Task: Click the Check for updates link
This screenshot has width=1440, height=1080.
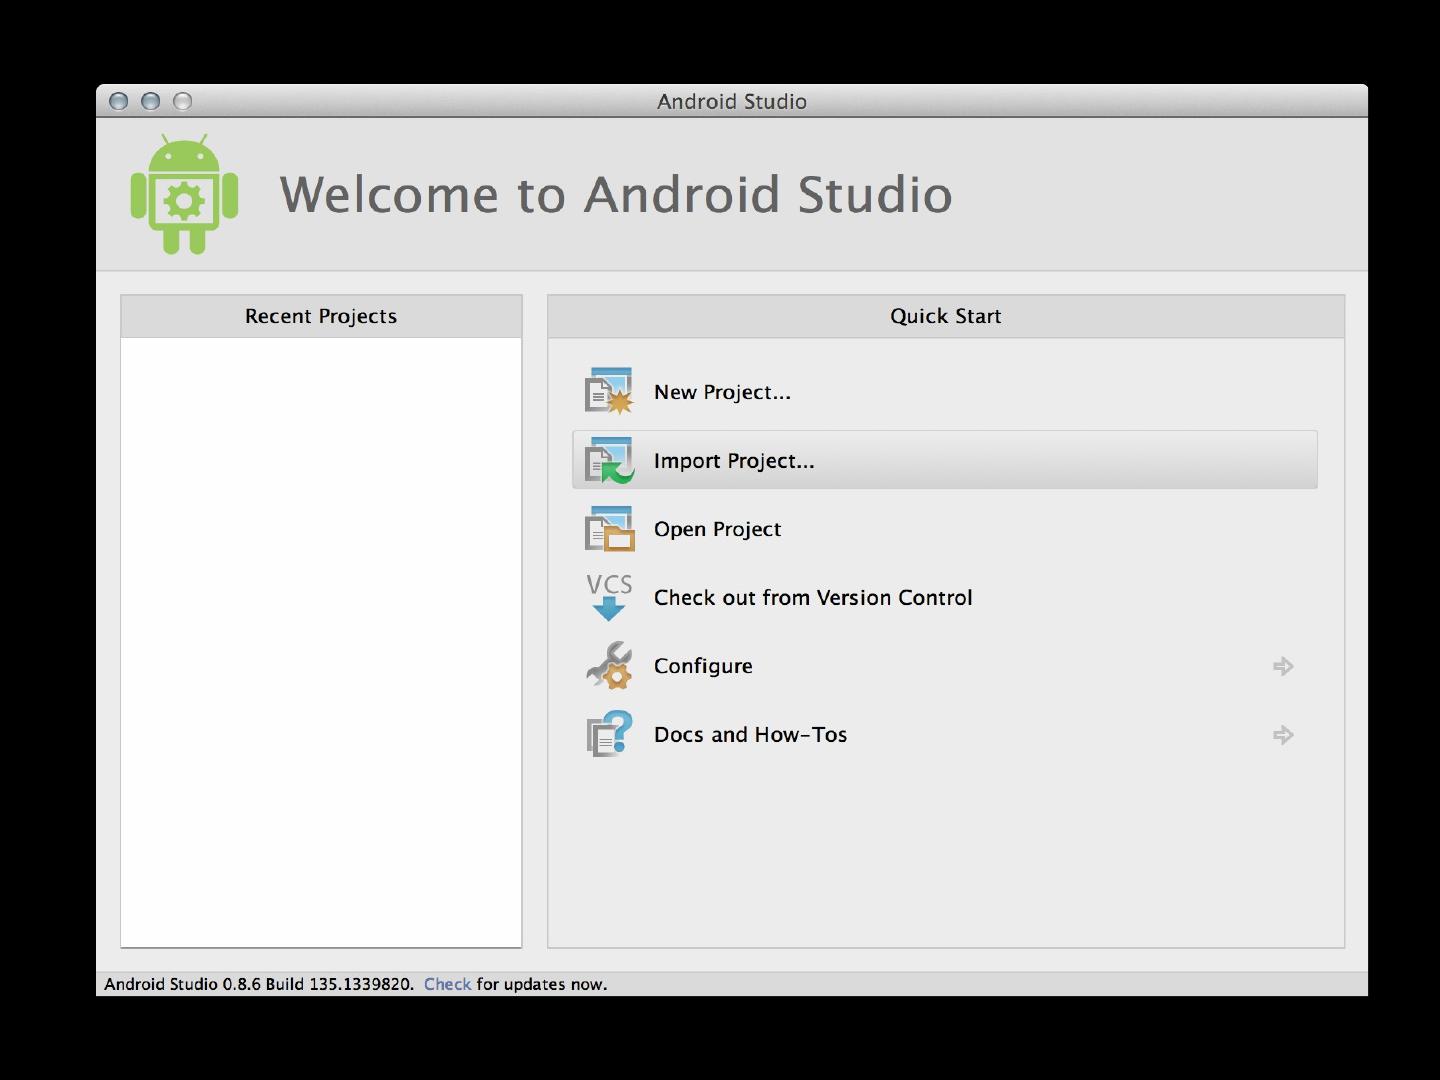Action: 447,984
